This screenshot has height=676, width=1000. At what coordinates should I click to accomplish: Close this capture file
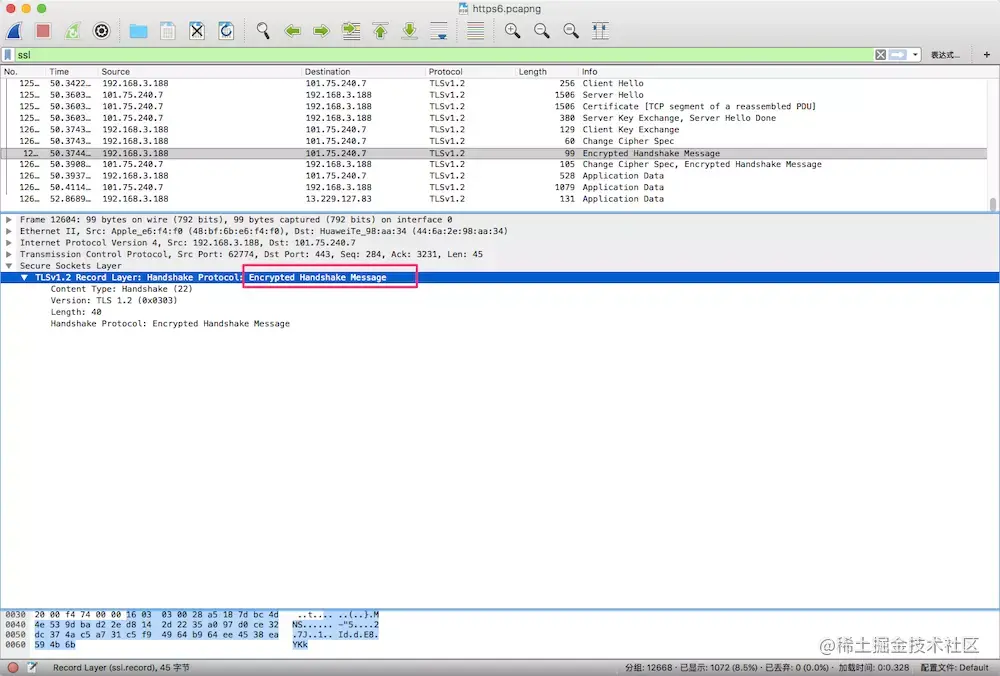197,31
